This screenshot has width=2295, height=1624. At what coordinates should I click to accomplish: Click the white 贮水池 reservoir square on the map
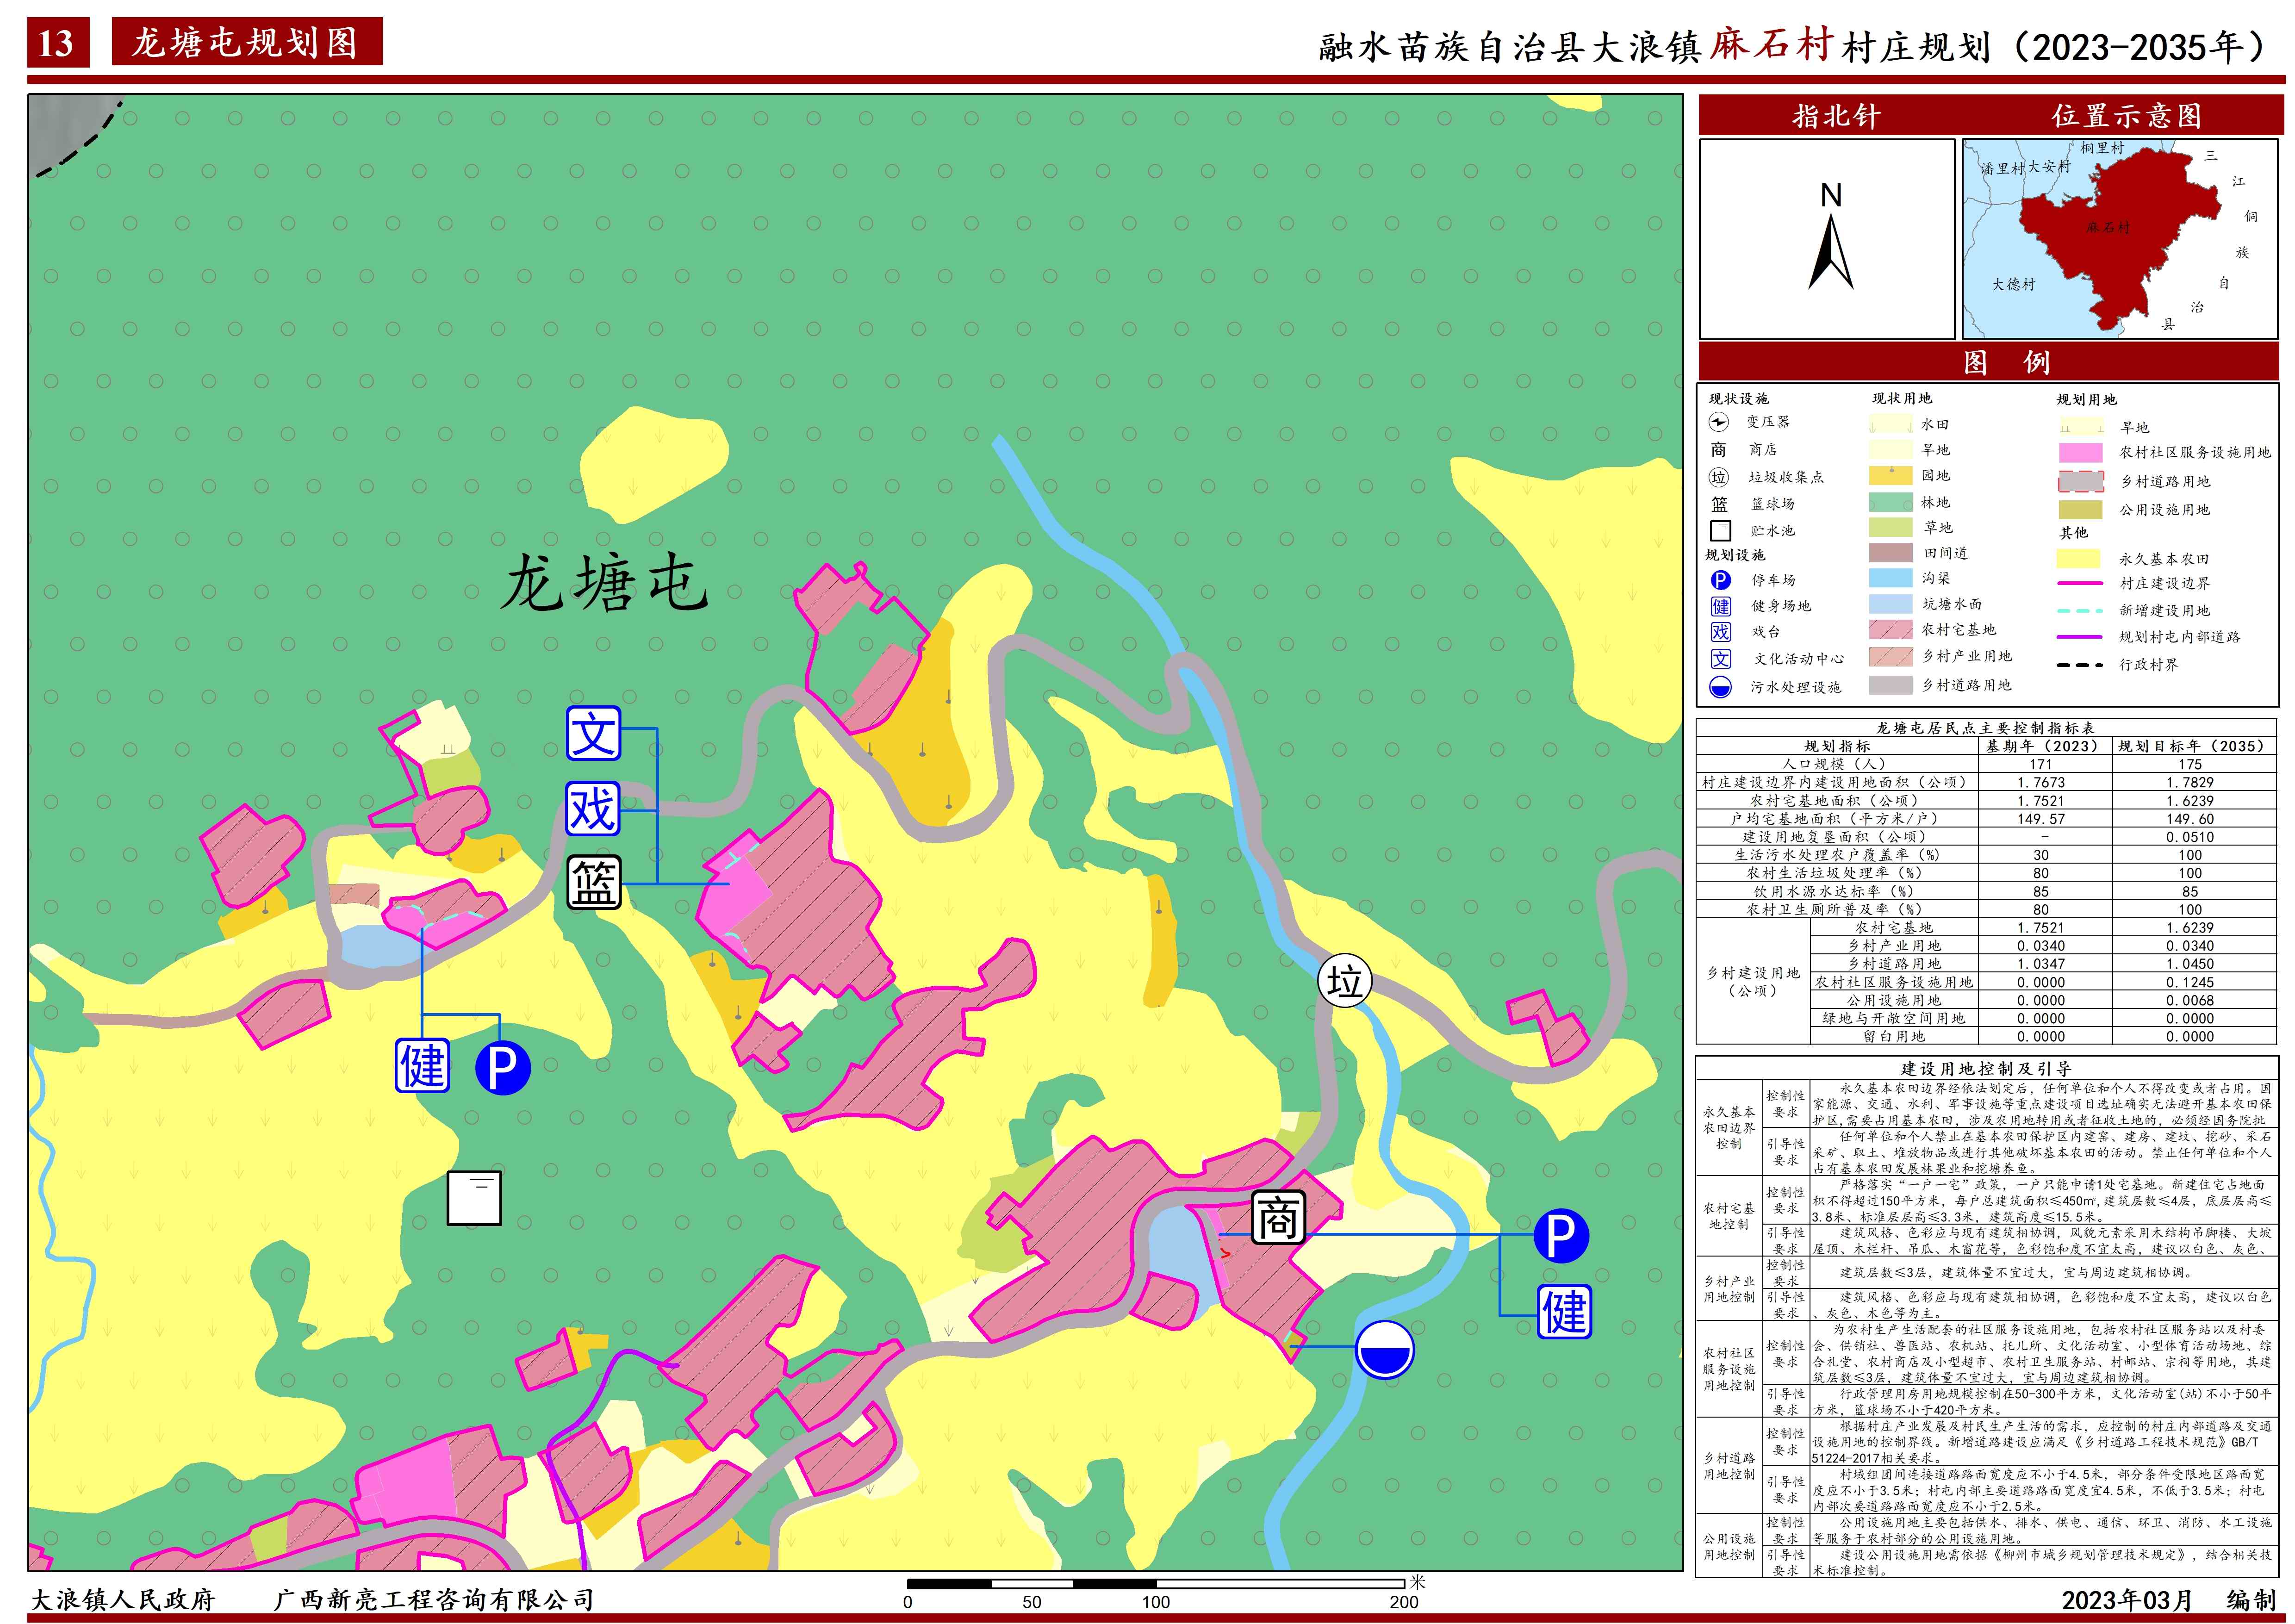pos(474,1198)
